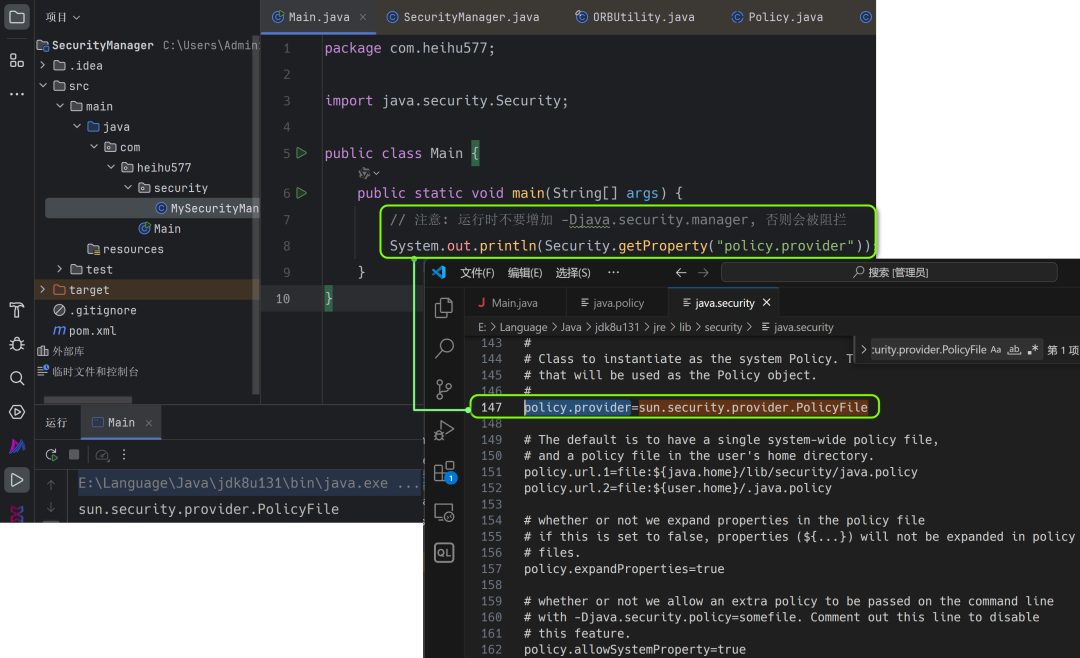
Task: Open VS Code Run and Debug icon
Action: (444, 431)
